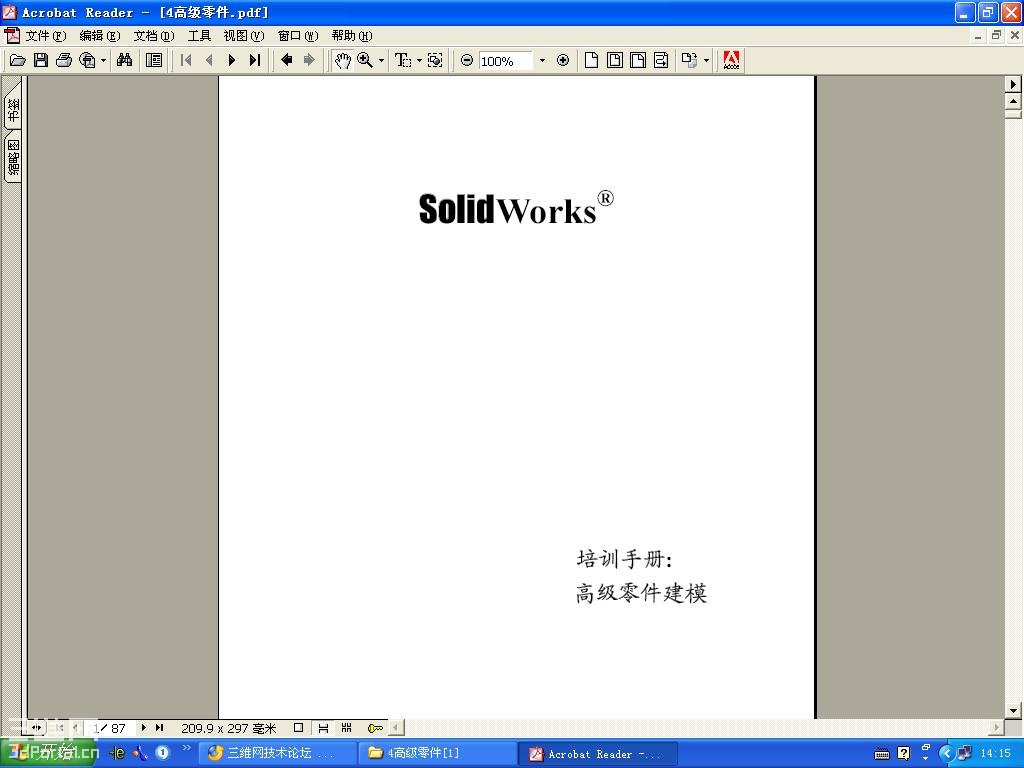The width and height of the screenshot is (1024, 768).
Task: Open the 视图 (View) menu
Action: [x=244, y=36]
